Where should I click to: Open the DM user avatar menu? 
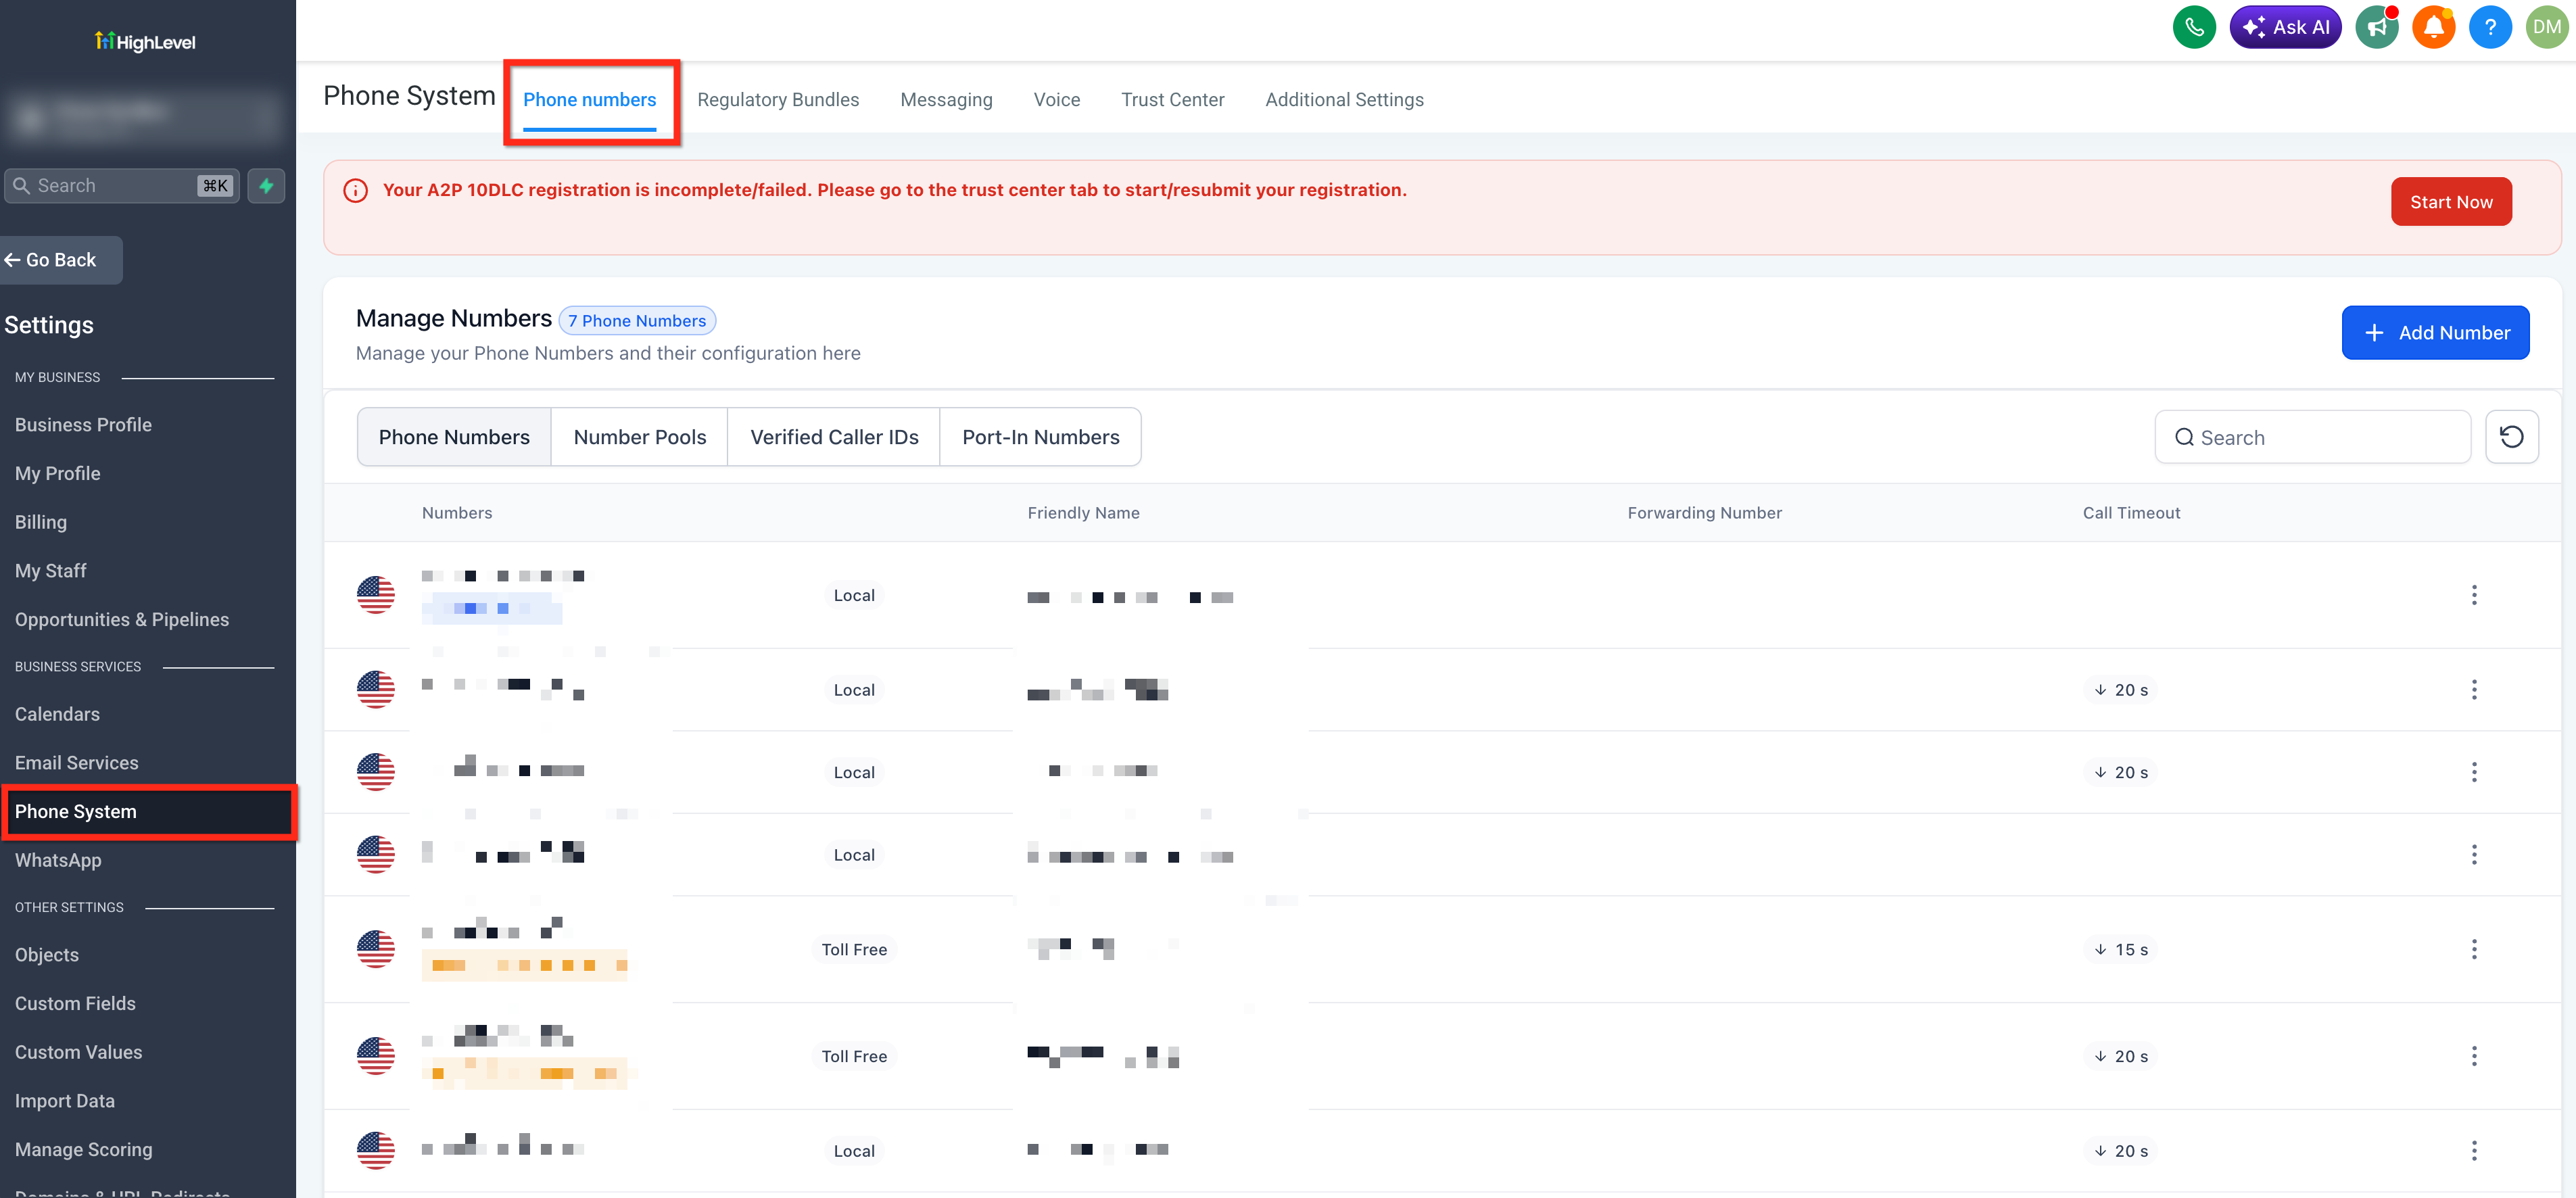click(2546, 27)
